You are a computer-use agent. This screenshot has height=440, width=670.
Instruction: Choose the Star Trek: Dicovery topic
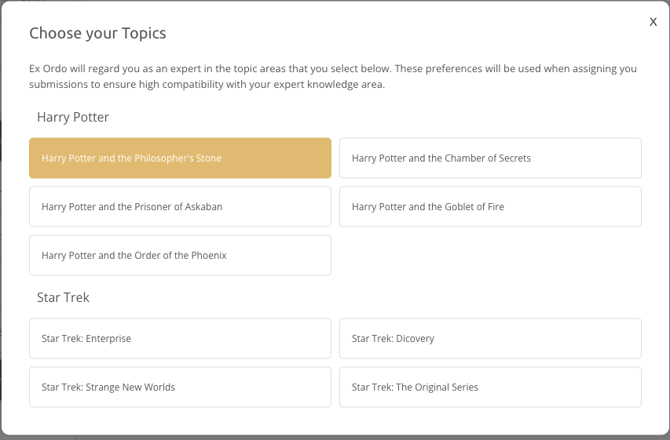(x=490, y=339)
